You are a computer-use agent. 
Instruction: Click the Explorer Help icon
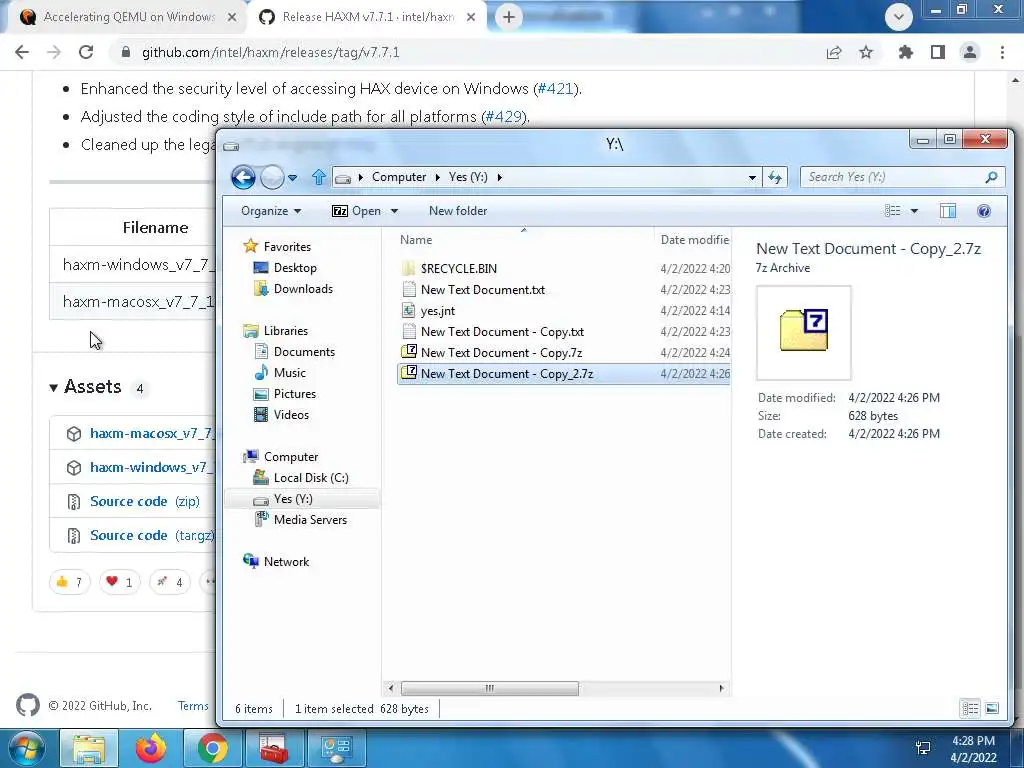984,210
